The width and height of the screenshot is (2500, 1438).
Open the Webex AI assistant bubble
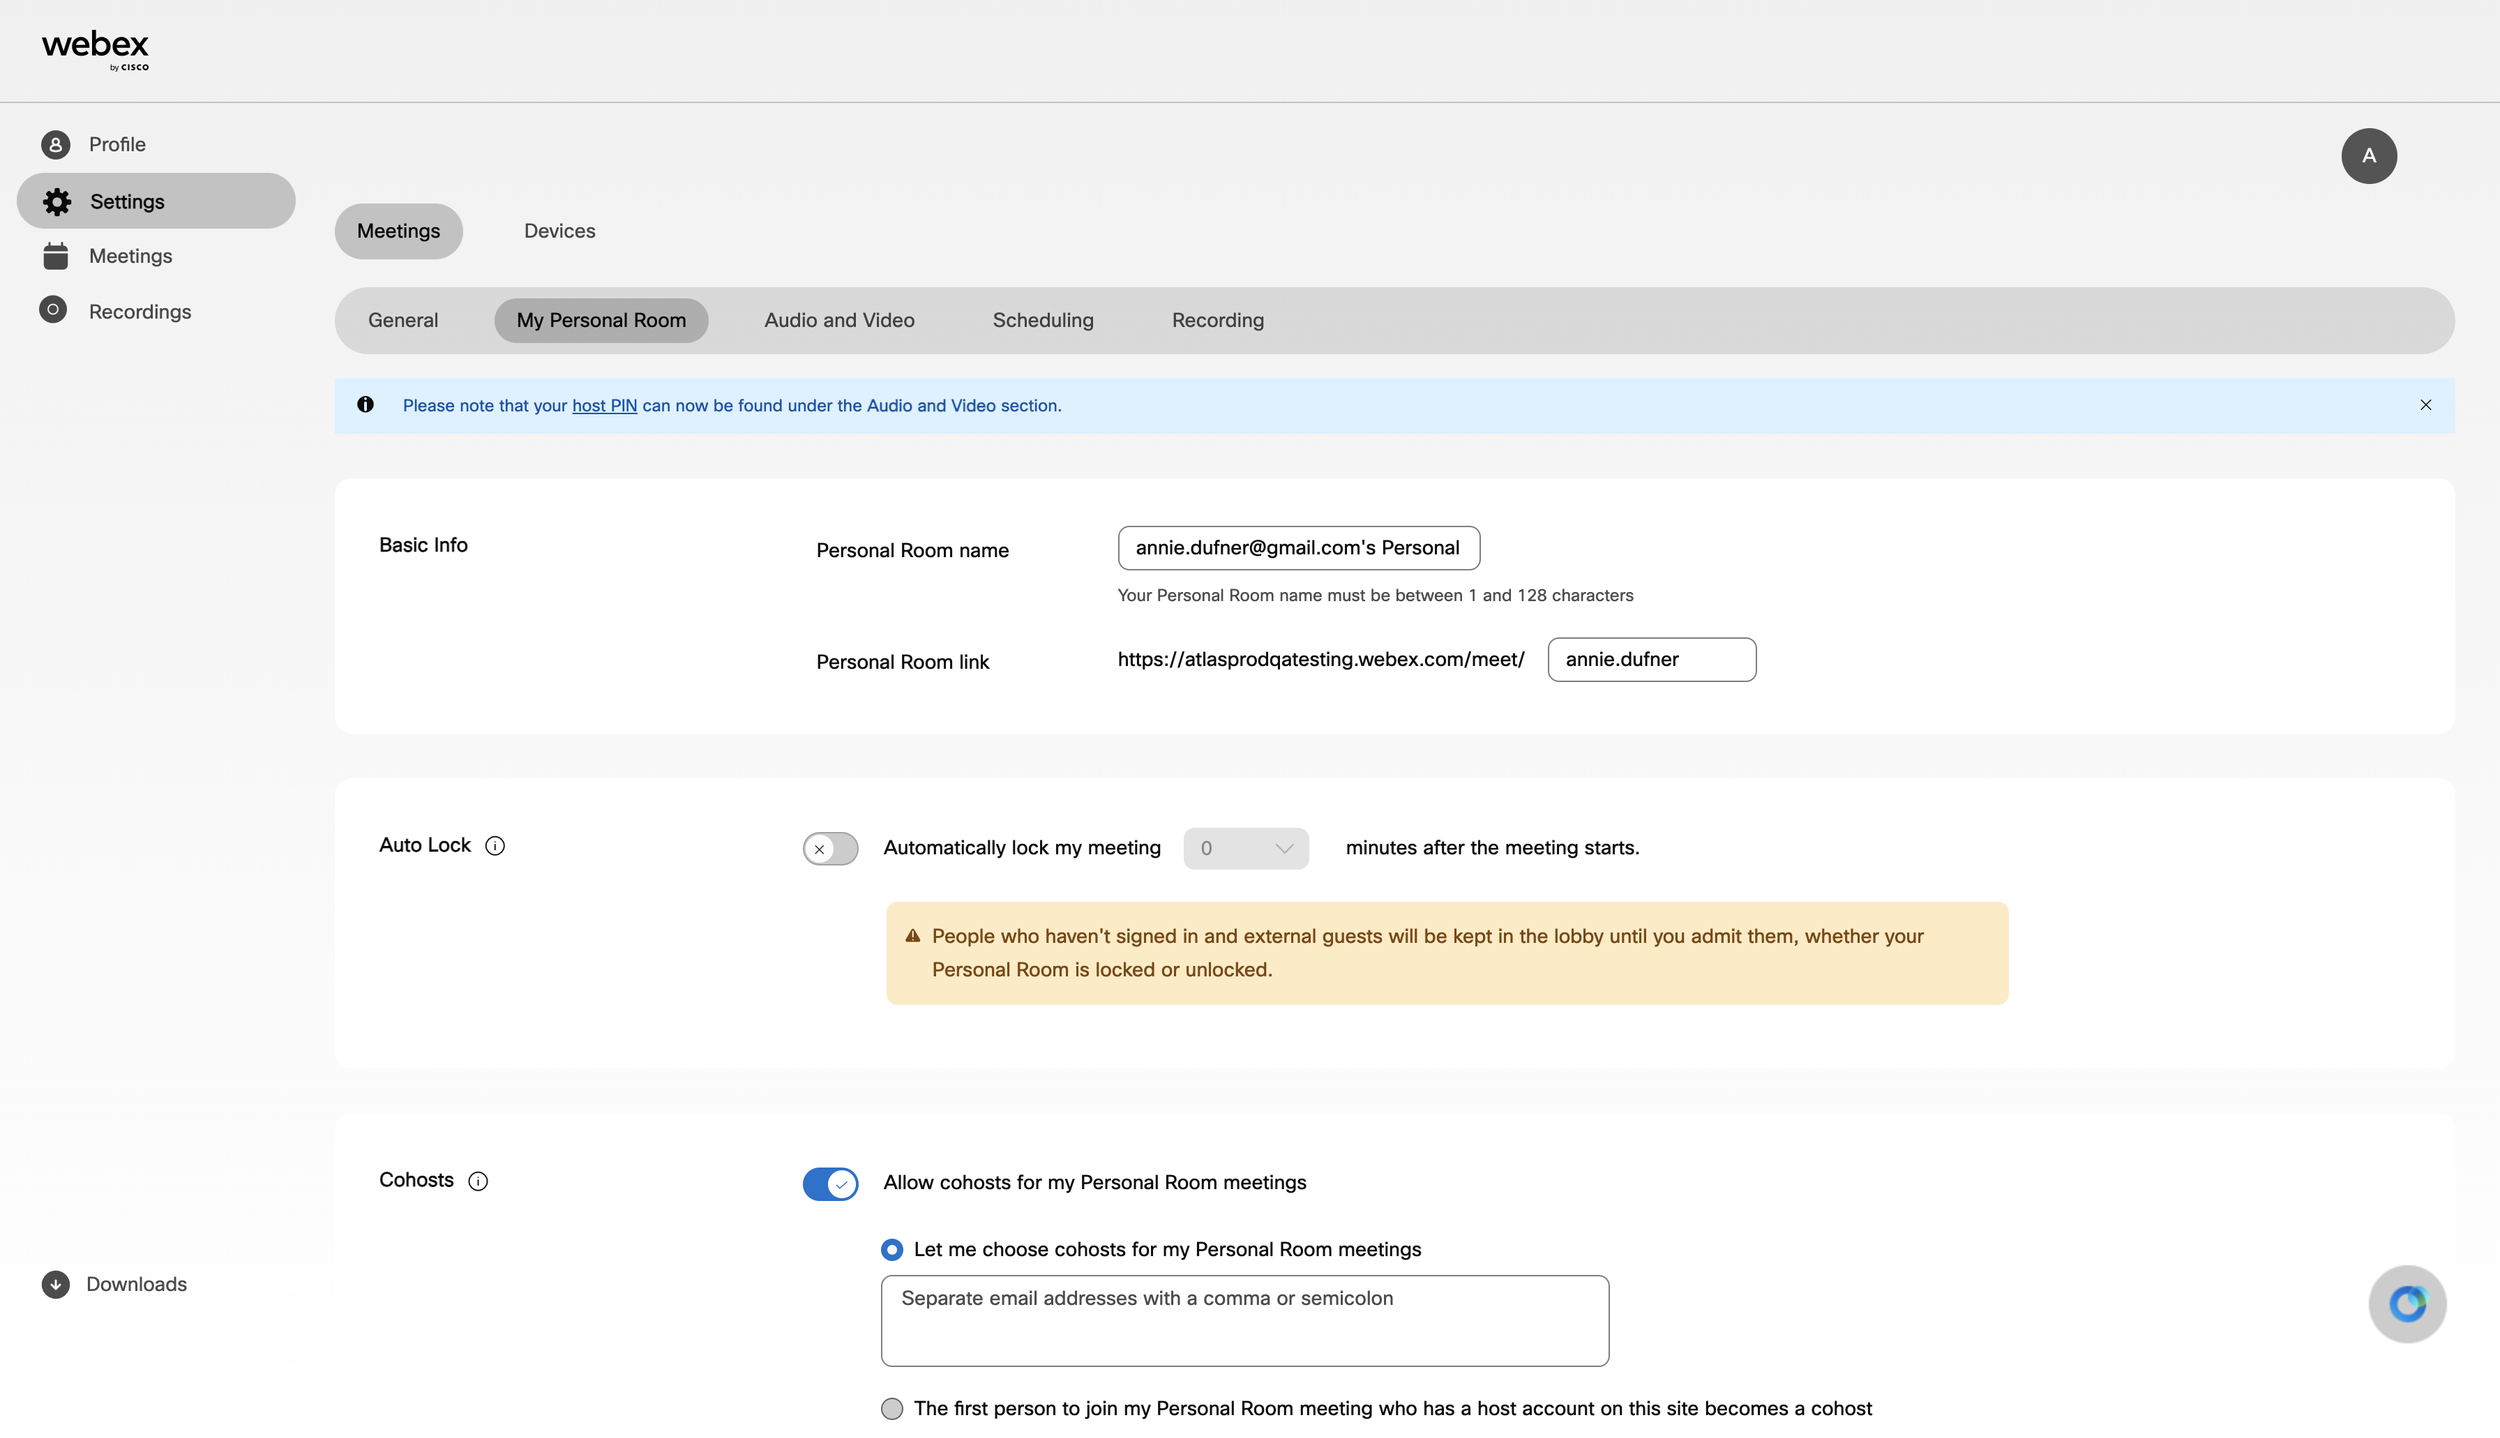(x=2407, y=1304)
